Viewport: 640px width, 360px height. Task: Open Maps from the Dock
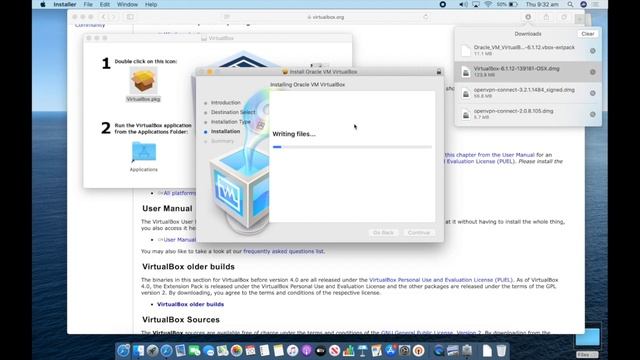(222, 351)
